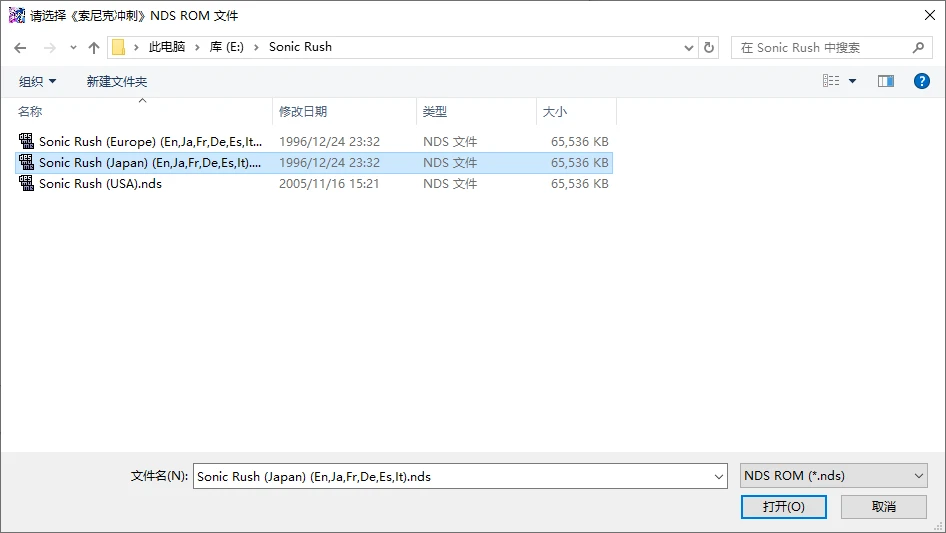Select 此电脑 in the breadcrumb path

coord(167,47)
